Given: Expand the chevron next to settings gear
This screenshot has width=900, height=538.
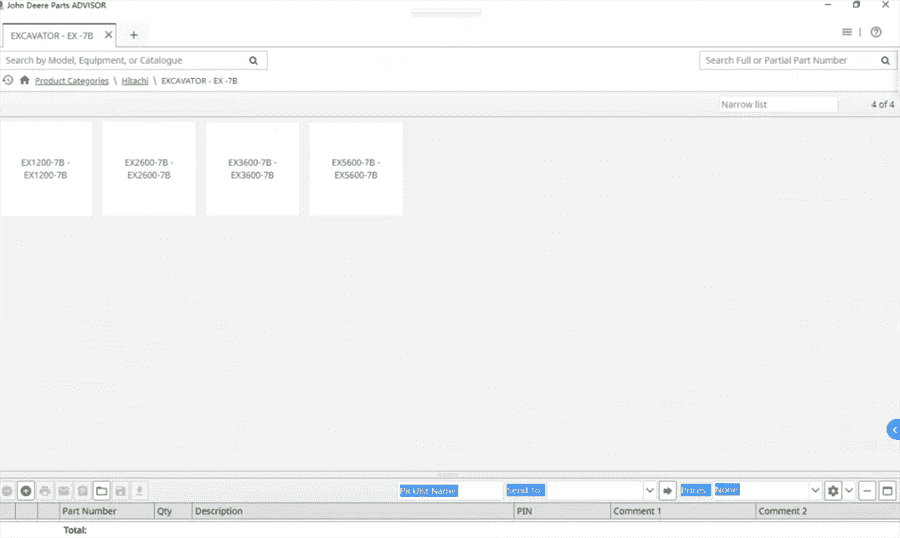Looking at the screenshot, I should (x=849, y=491).
